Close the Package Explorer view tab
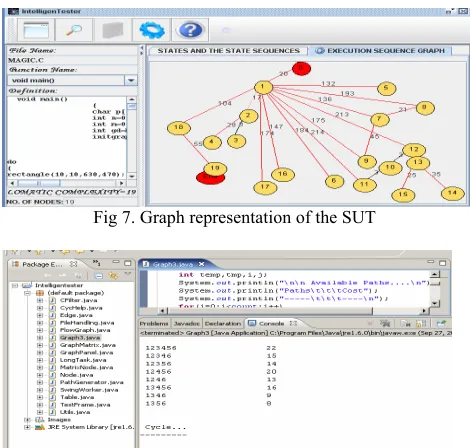 pyautogui.click(x=73, y=264)
